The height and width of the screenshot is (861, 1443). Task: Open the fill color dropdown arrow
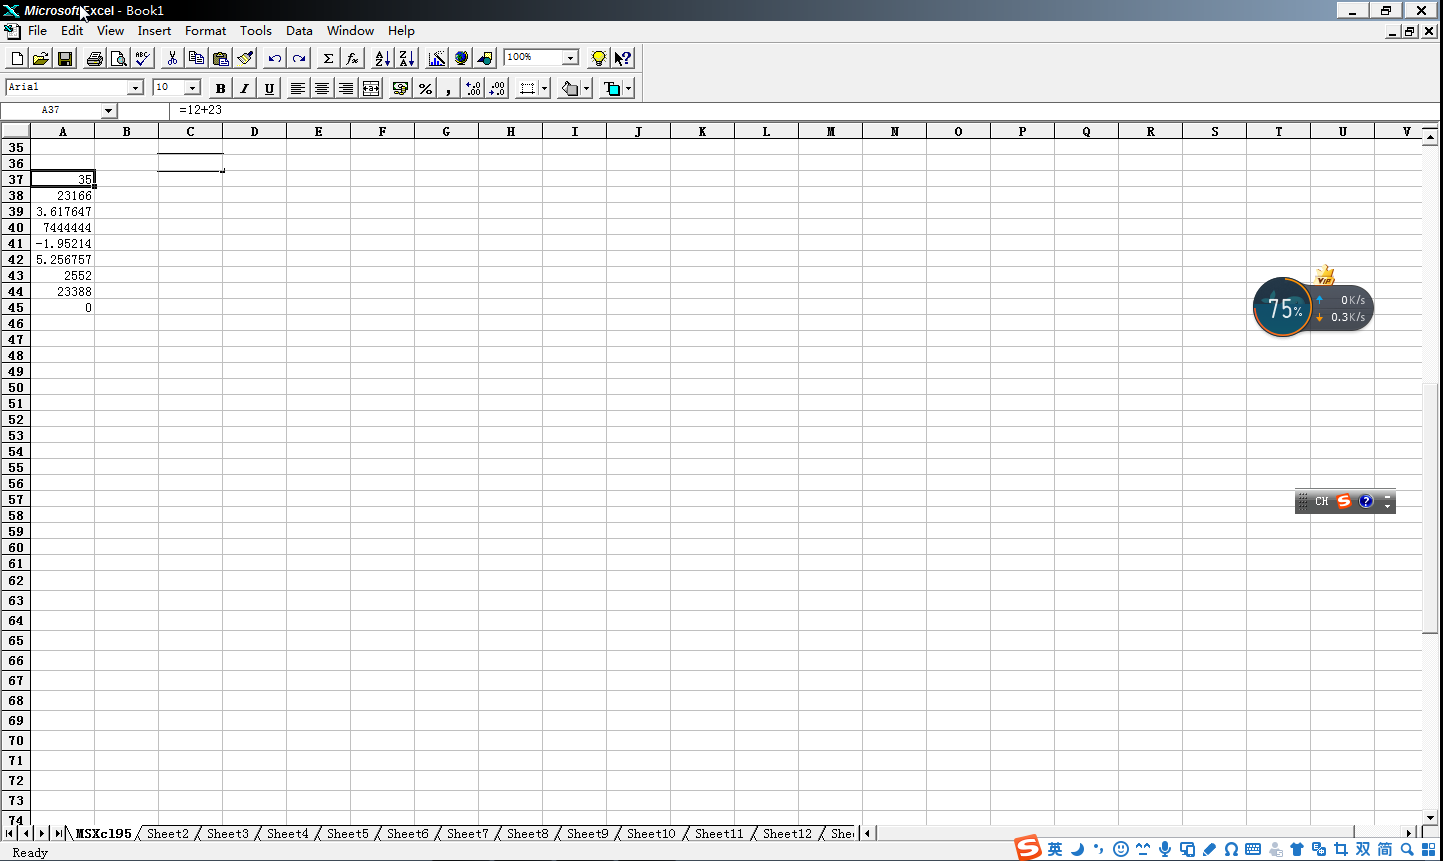pos(586,89)
